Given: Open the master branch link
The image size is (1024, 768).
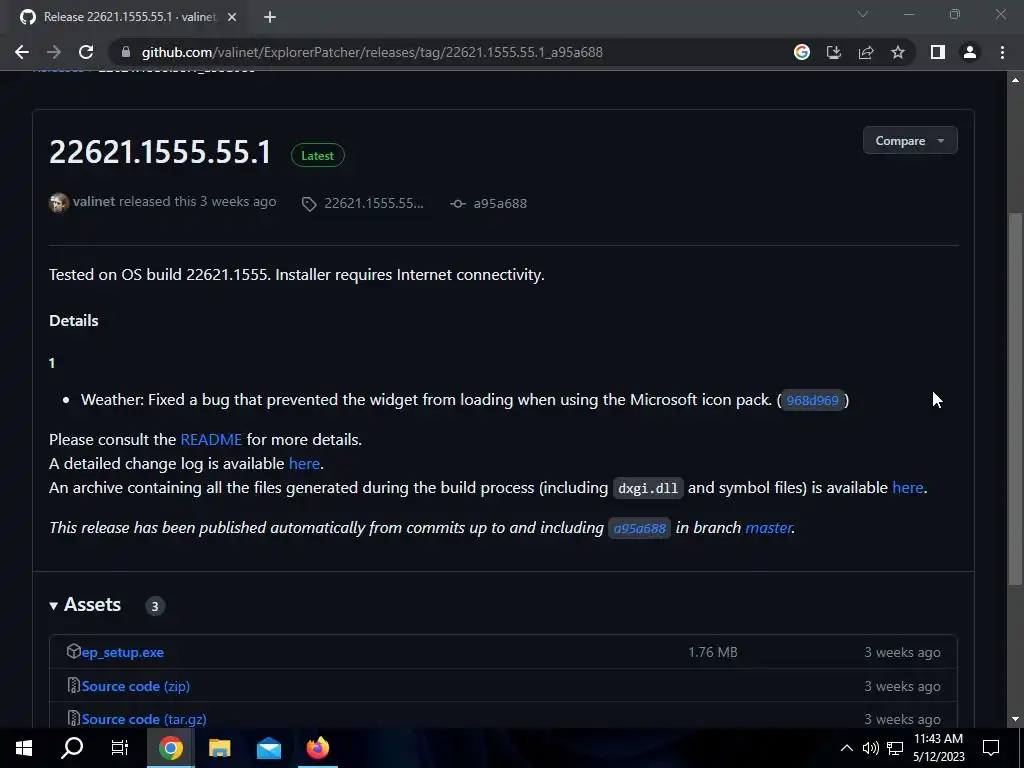Looking at the screenshot, I should pos(769,528).
